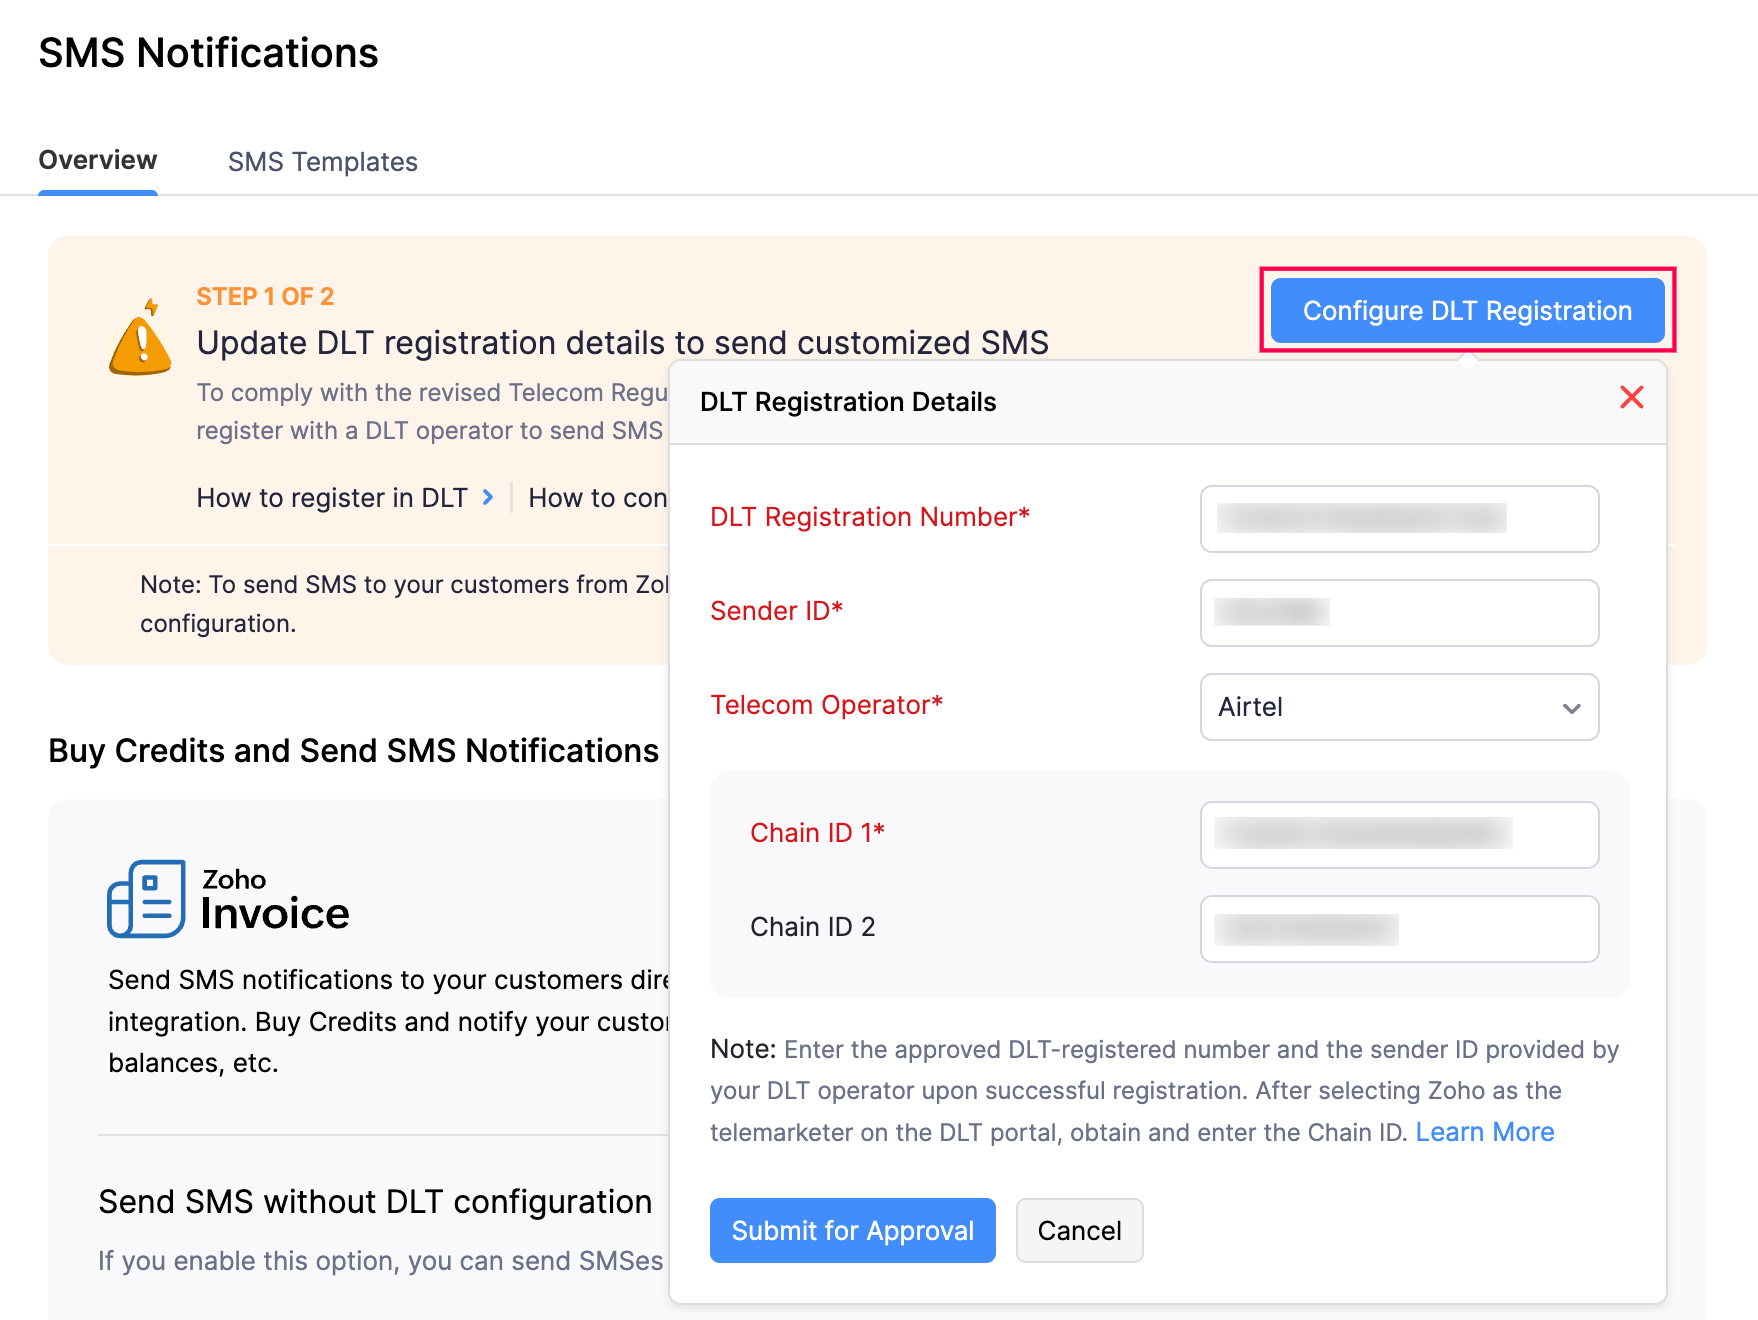Click the Zoho Invoice logo icon
Image resolution: width=1758 pixels, height=1320 pixels.
146,899
